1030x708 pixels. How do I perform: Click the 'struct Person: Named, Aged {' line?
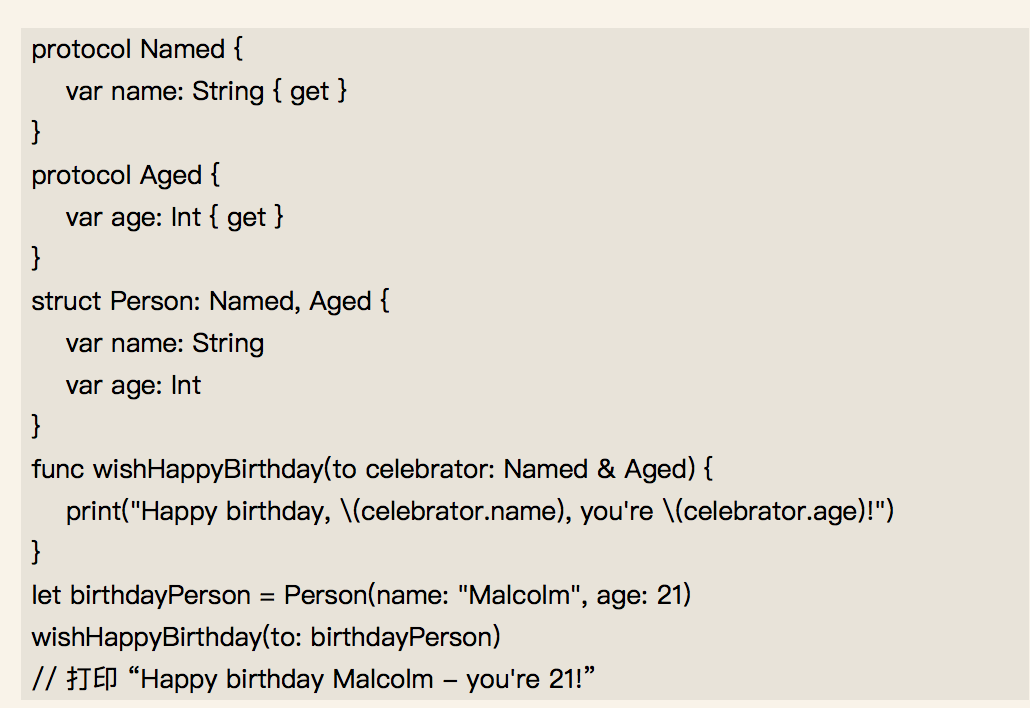tap(210, 301)
